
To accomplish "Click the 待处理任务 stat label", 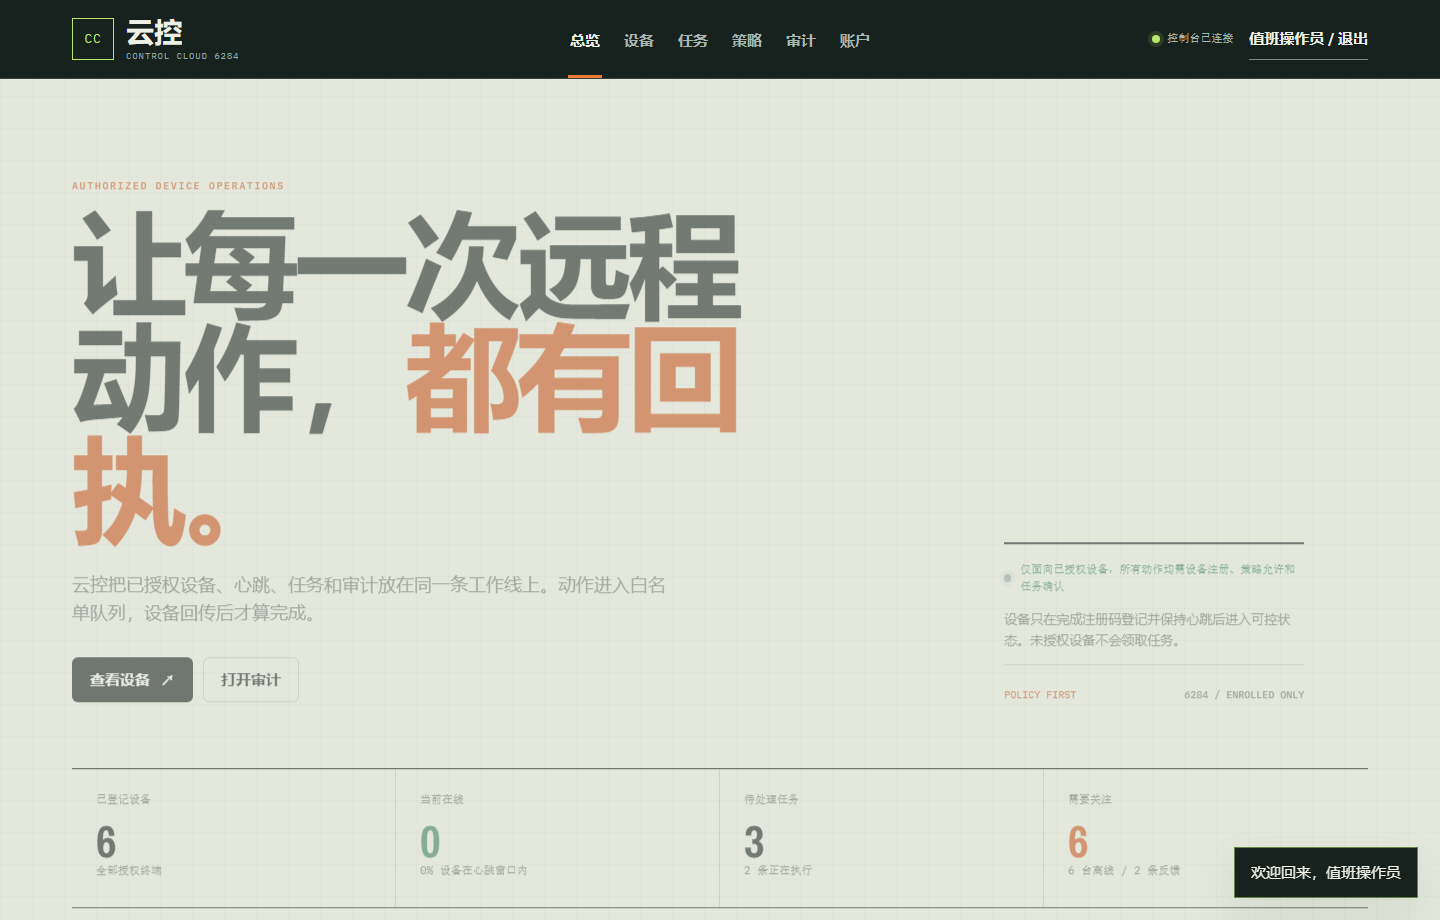I will pos(771,799).
